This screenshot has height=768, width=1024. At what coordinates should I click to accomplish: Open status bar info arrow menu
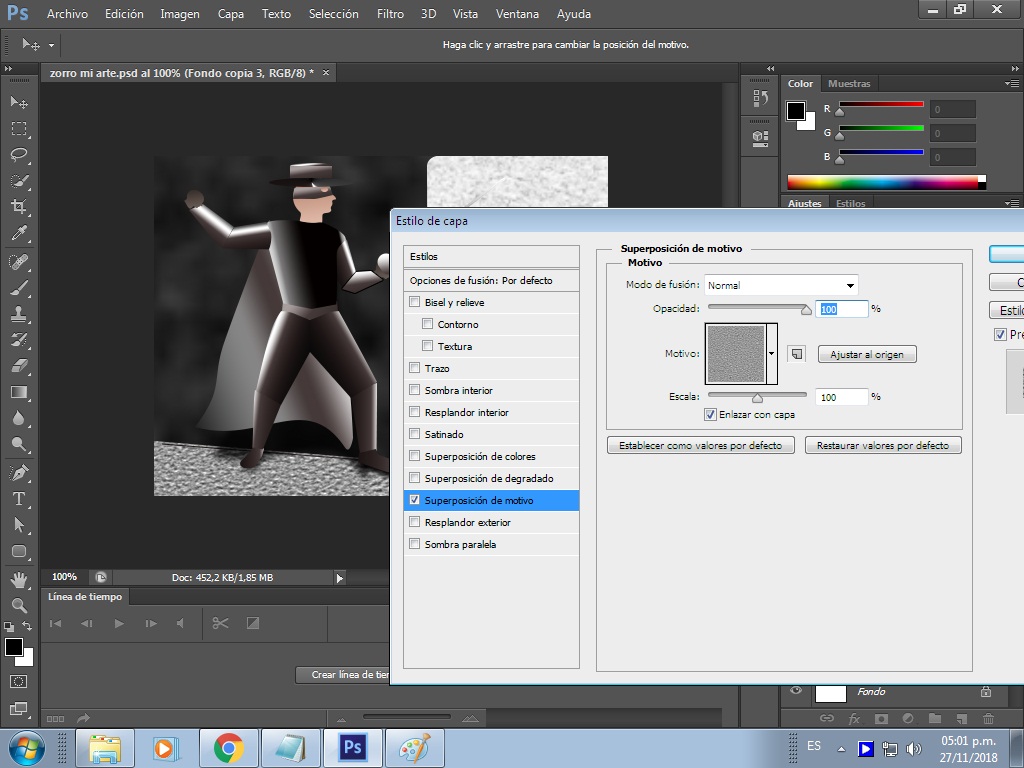[340, 577]
